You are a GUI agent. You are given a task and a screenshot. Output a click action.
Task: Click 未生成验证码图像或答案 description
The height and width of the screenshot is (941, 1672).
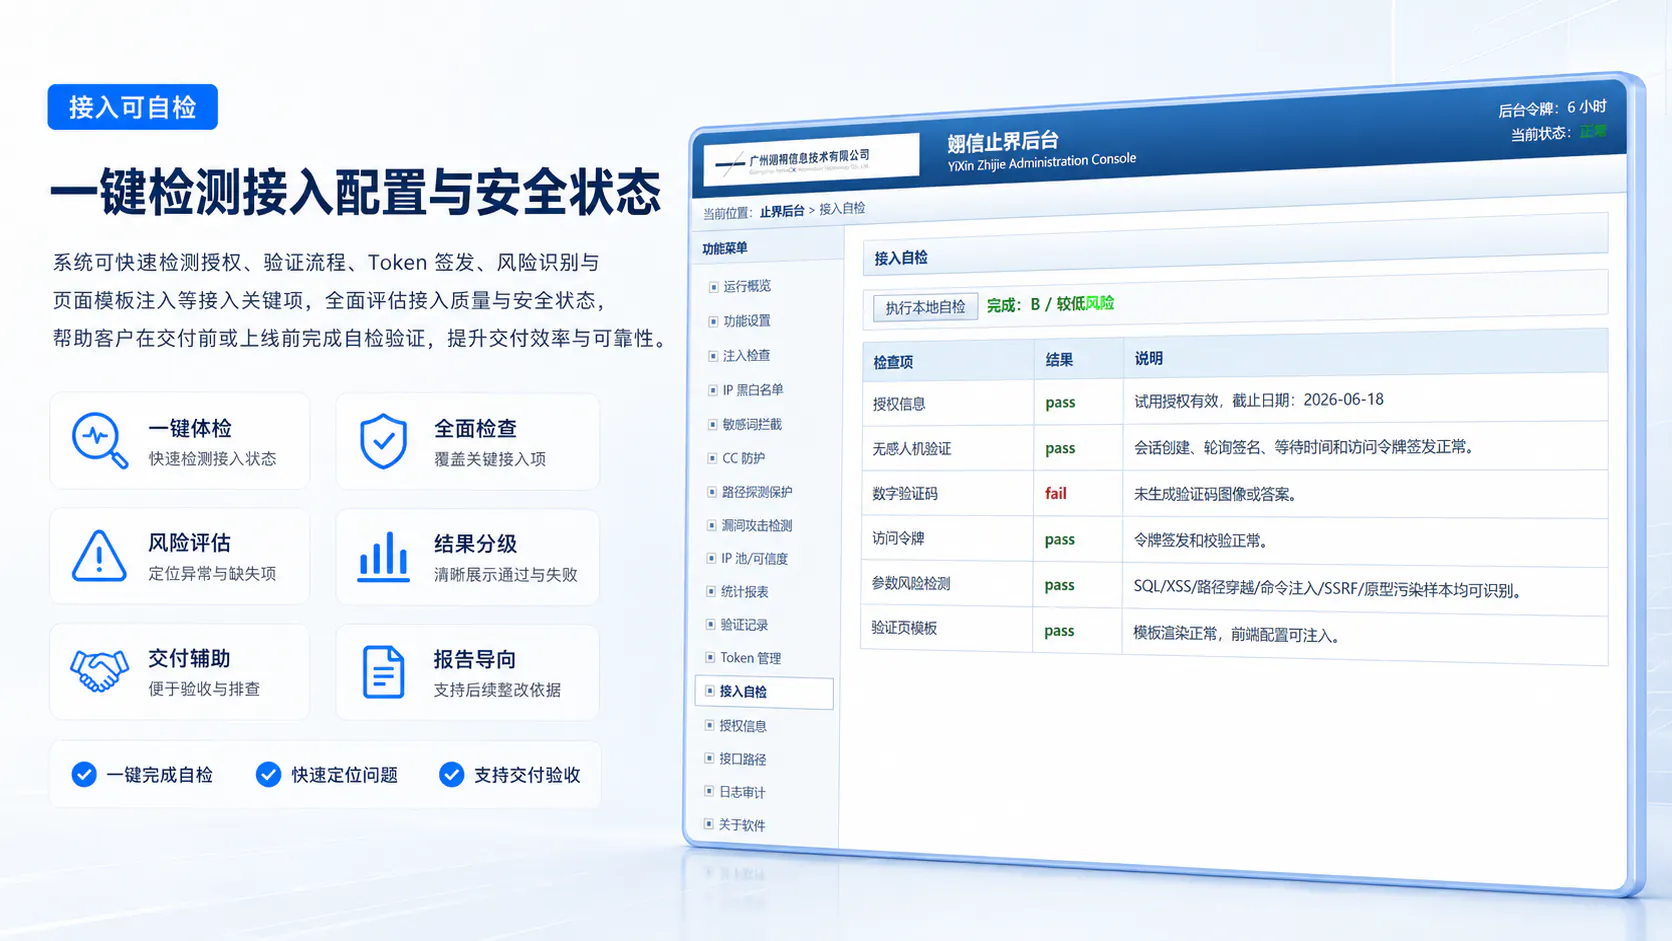1215,494
